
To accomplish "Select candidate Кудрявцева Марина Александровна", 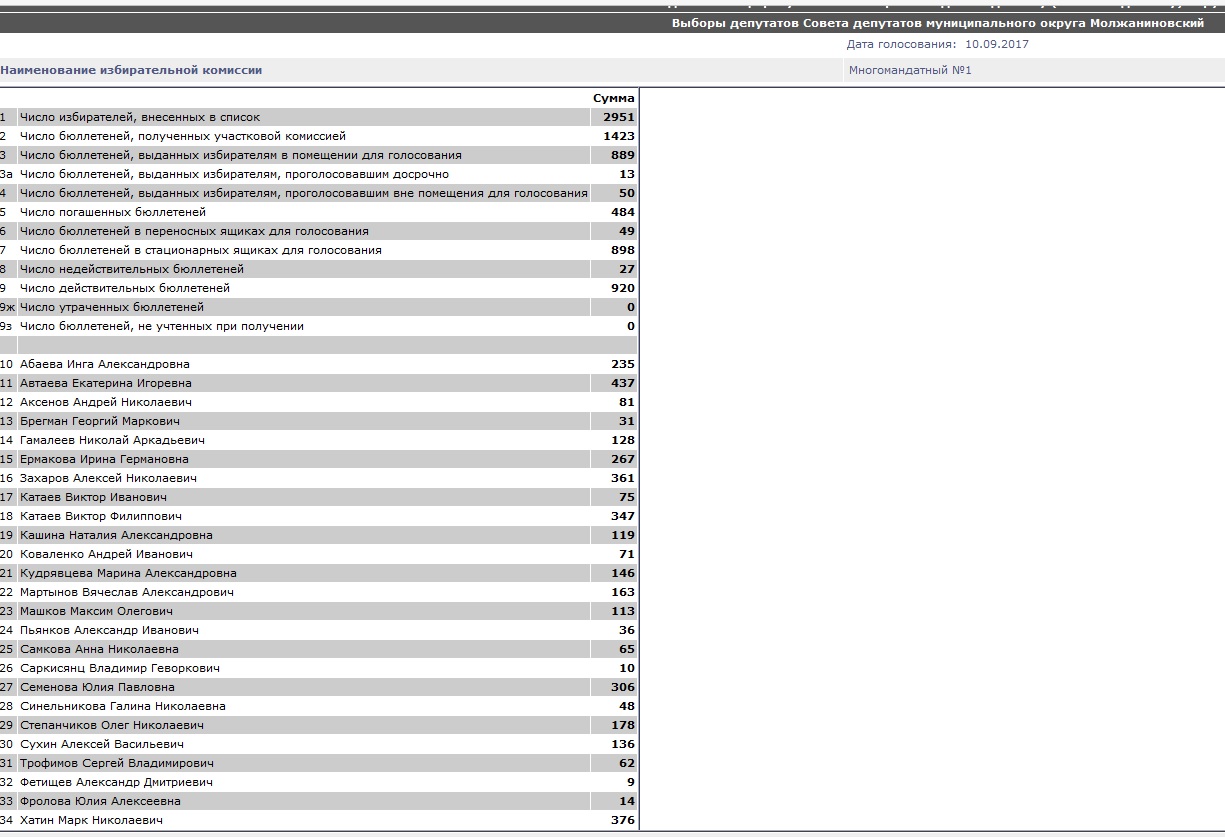I will click(x=128, y=573).
